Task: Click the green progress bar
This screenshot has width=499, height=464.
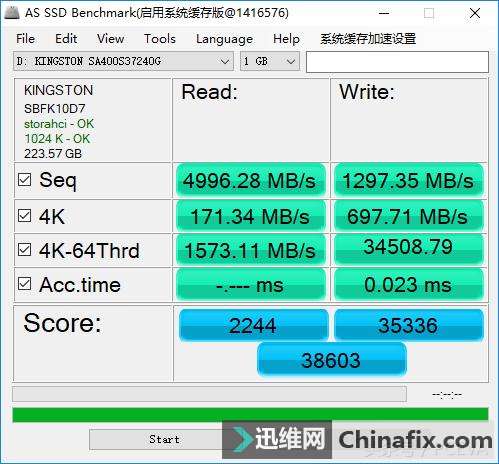Action: tap(250, 414)
